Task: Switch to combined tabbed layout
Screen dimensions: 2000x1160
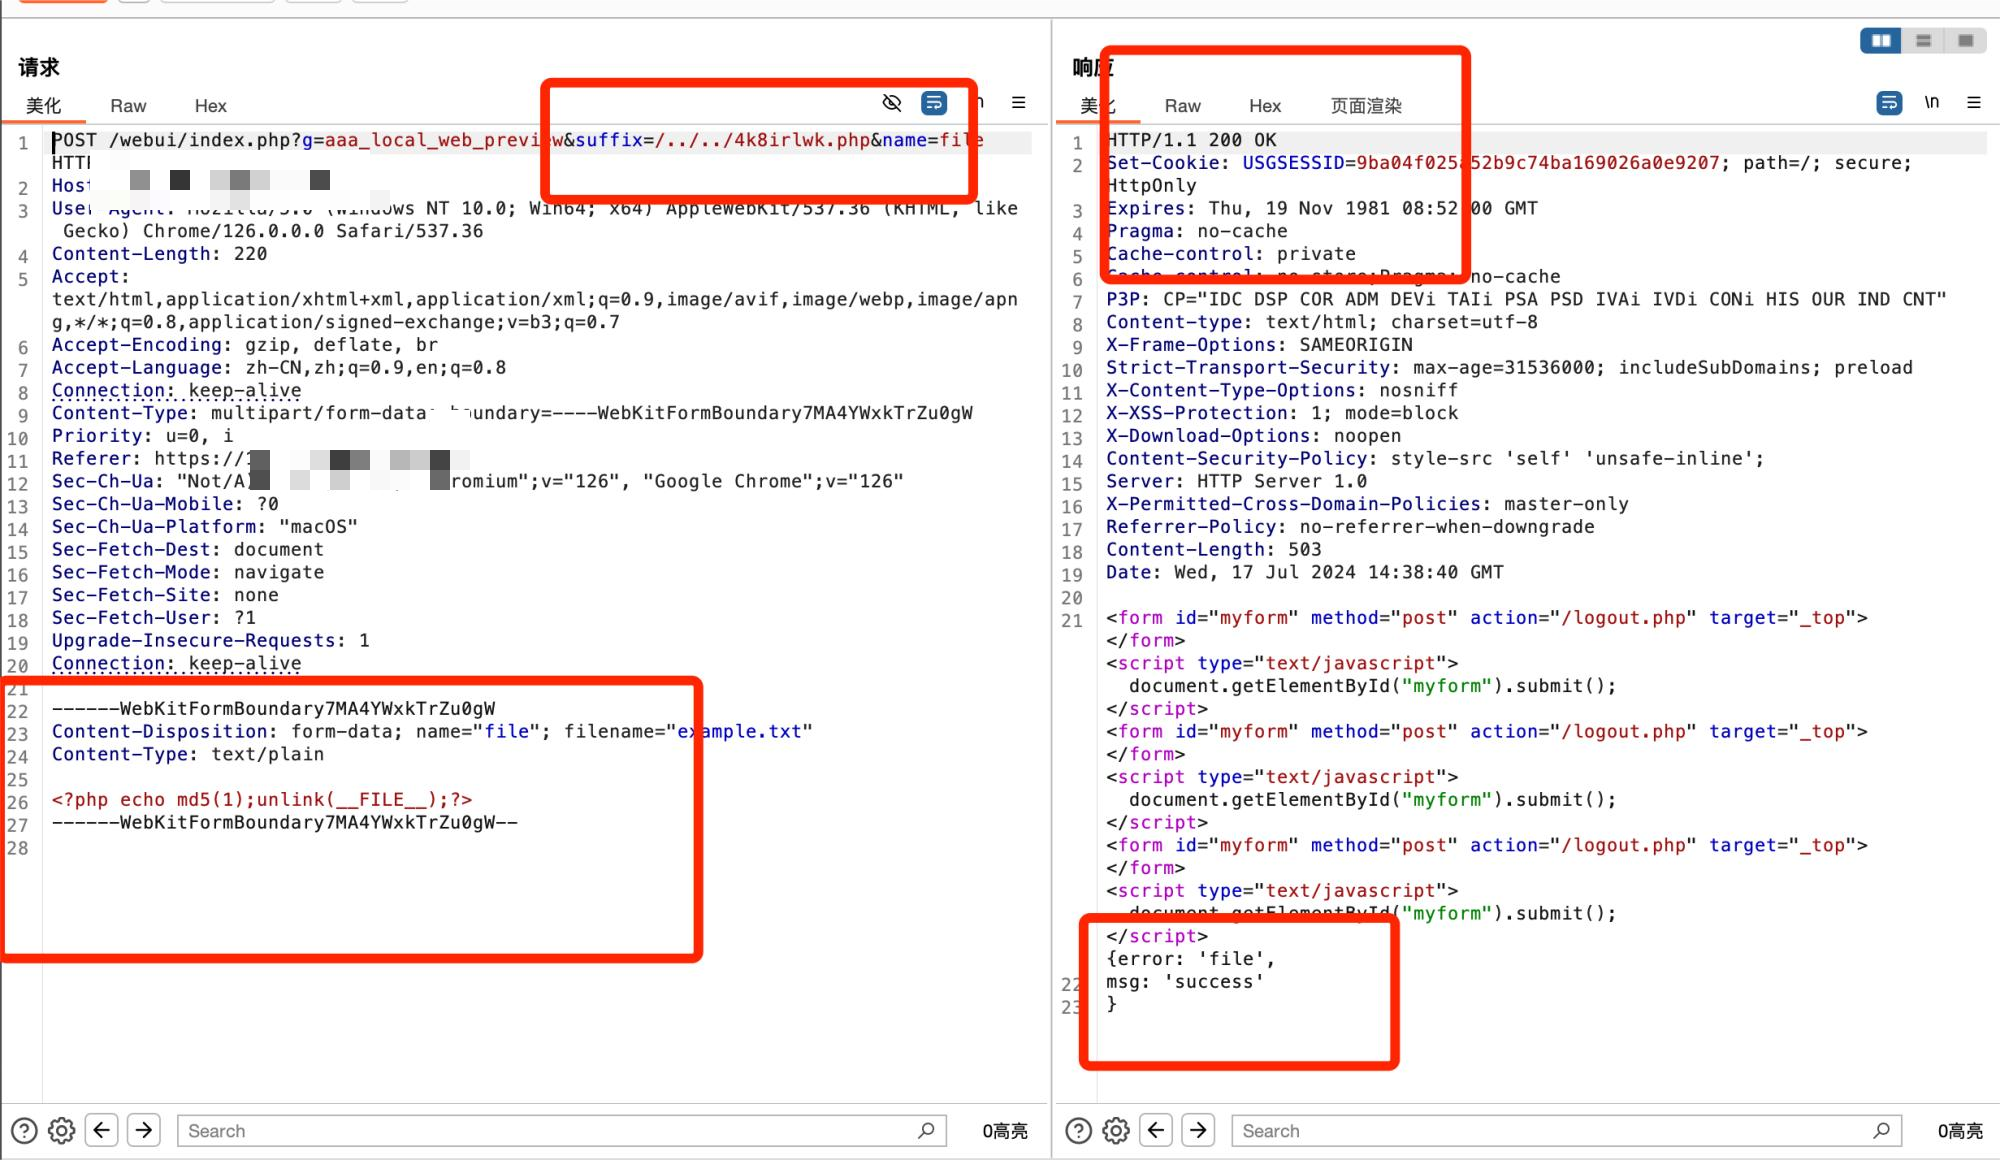Action: pyautogui.click(x=1965, y=41)
